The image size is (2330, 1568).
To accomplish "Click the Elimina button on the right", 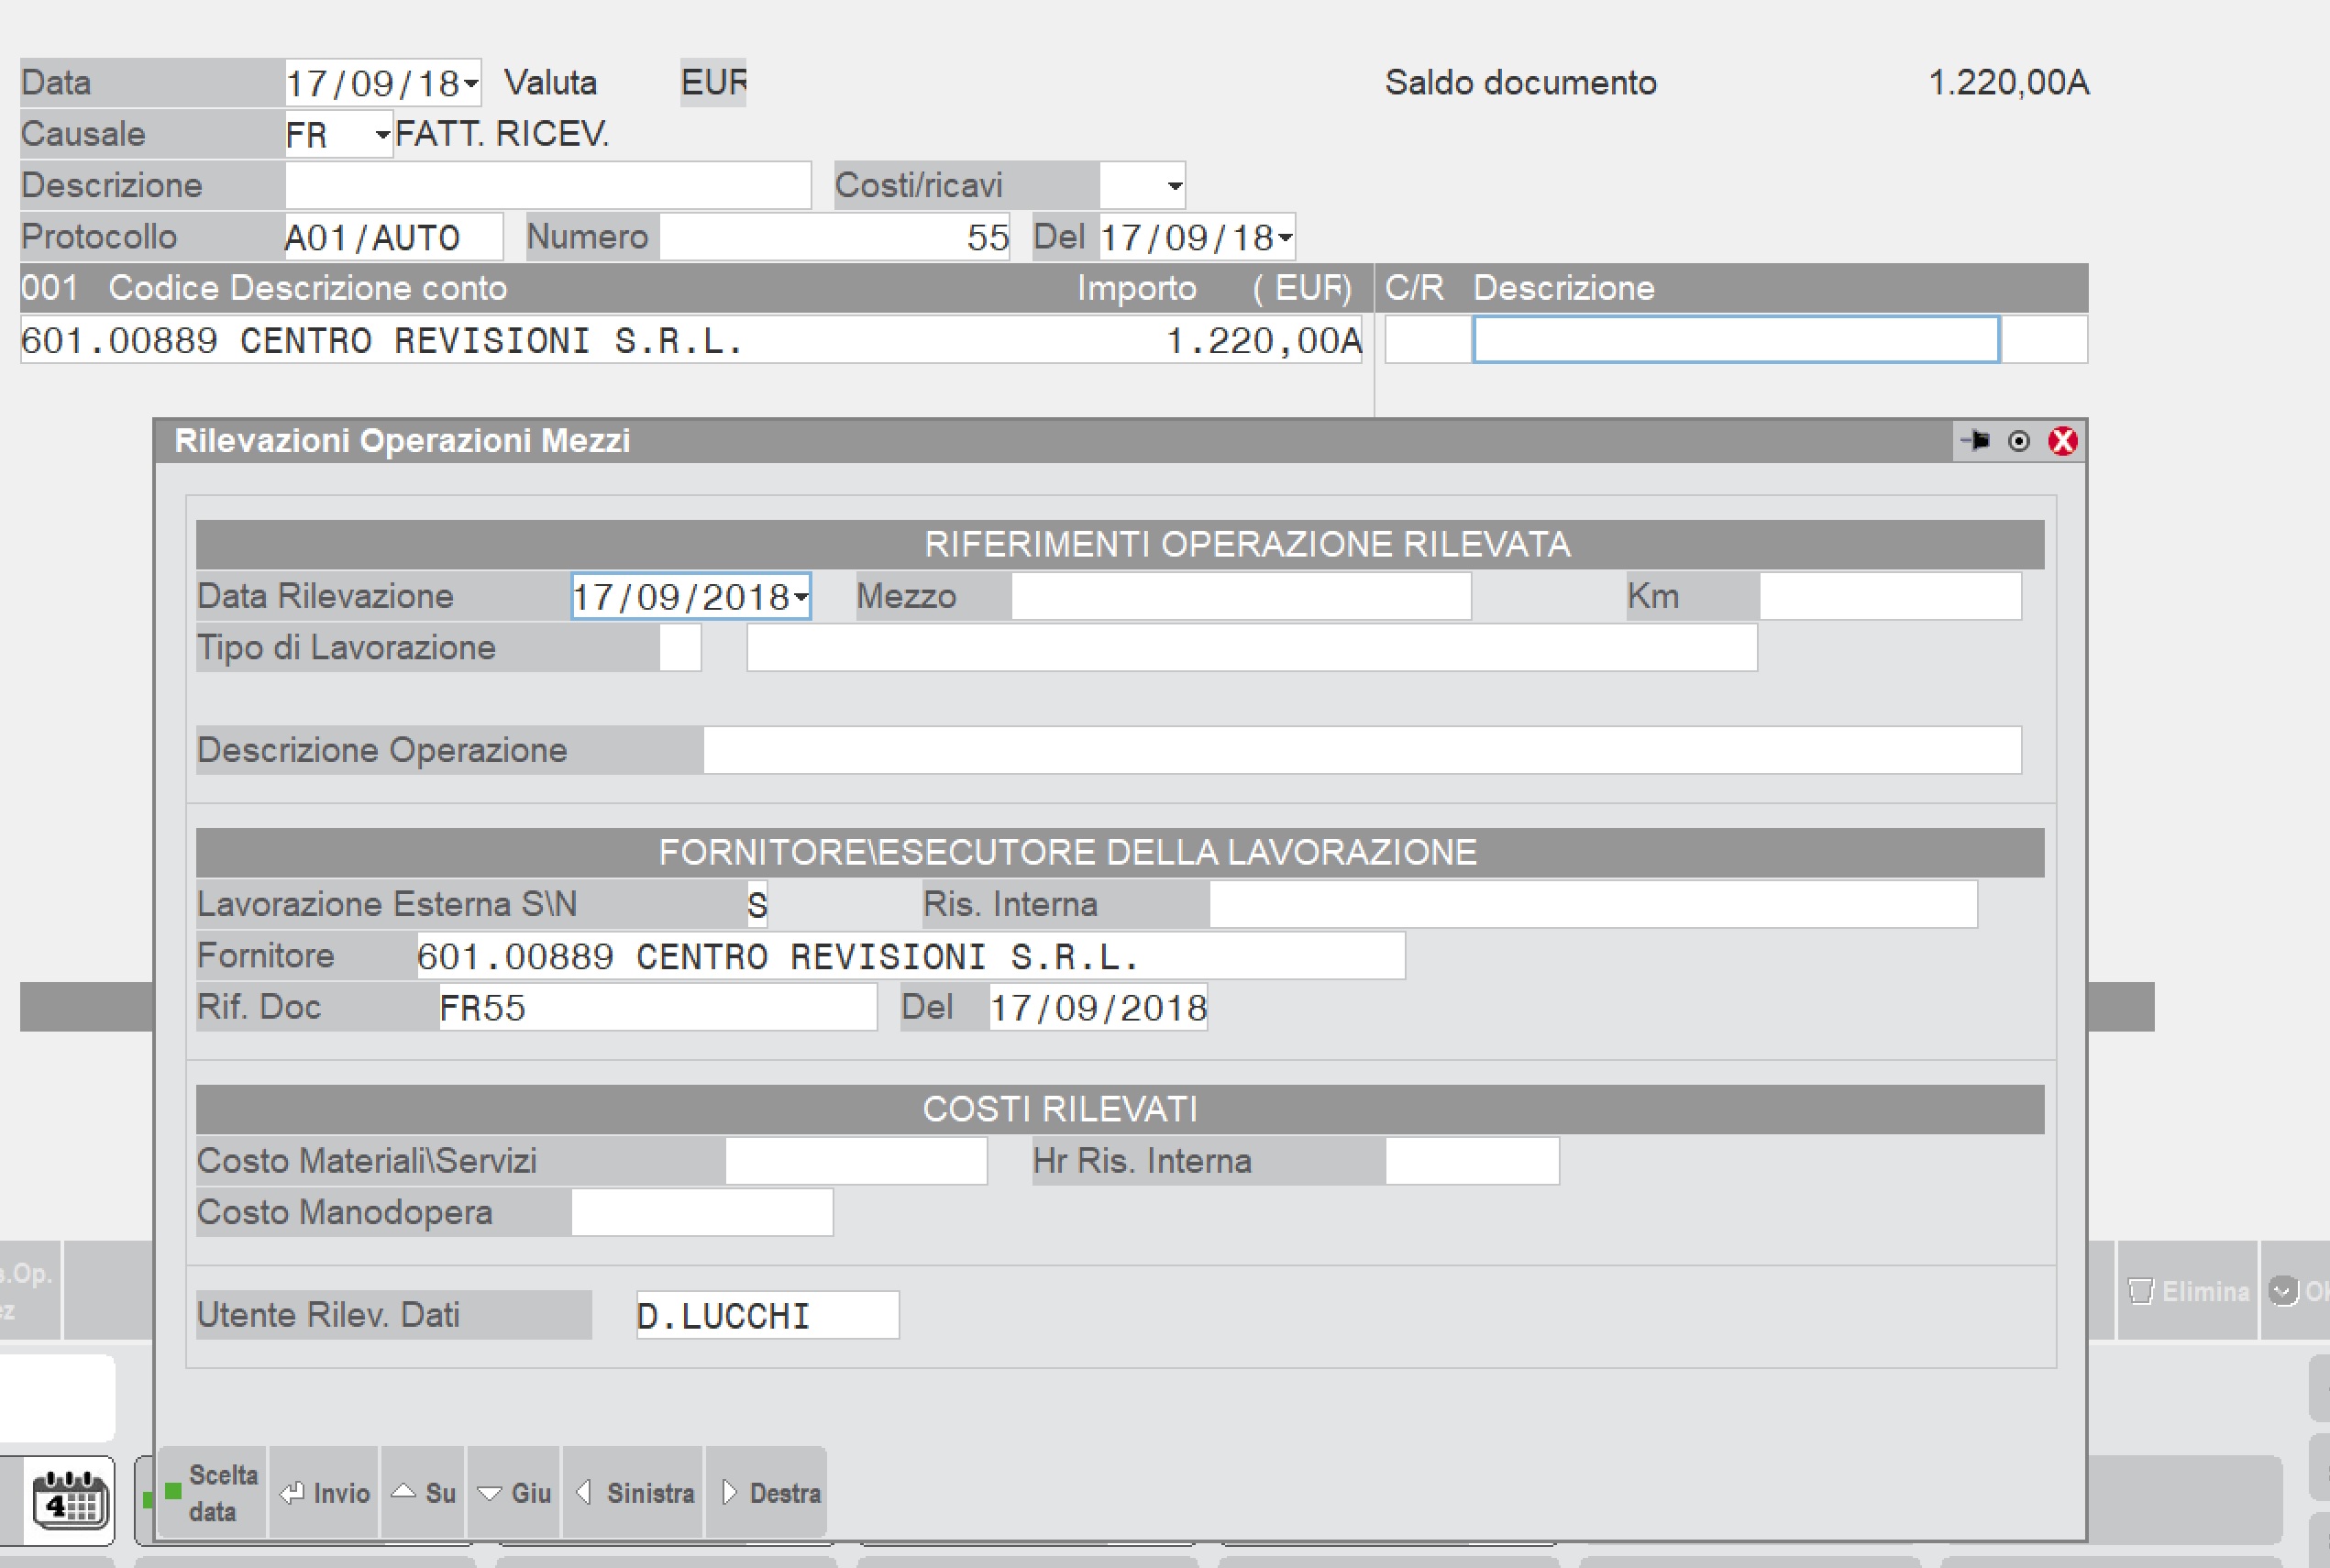I will 2189,1291.
